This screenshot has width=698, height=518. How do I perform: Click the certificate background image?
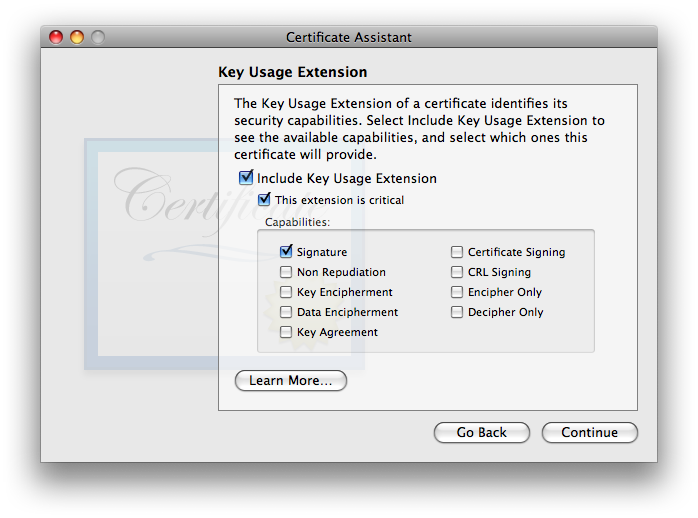(x=150, y=250)
